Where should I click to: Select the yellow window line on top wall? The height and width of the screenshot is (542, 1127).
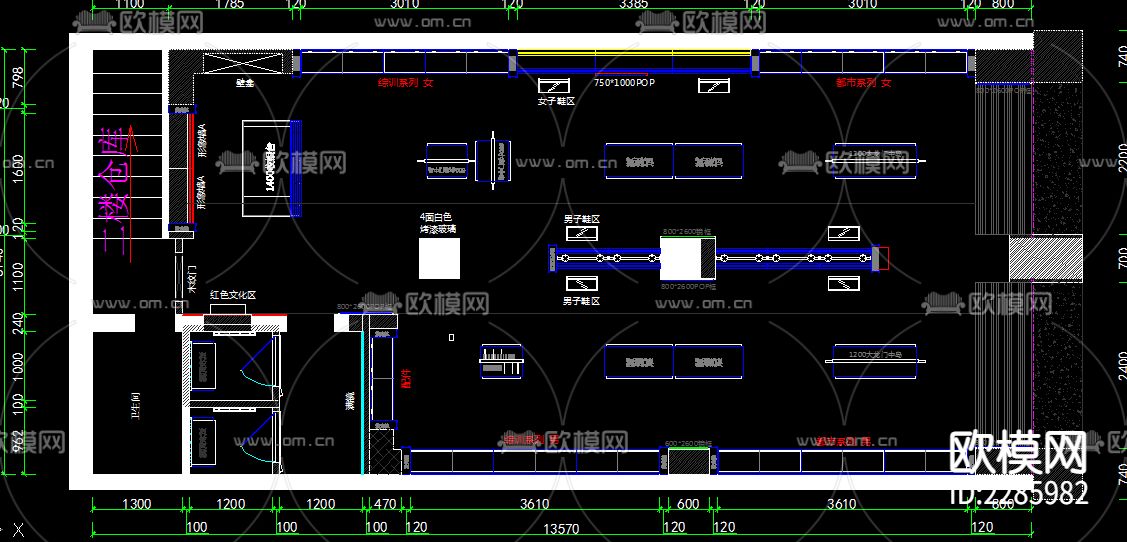(634, 52)
